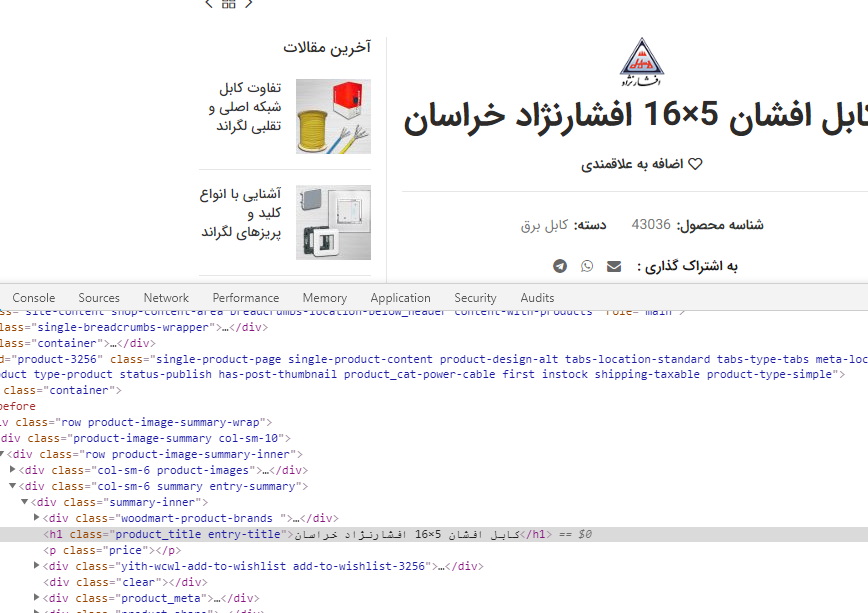The width and height of the screenshot is (868, 613).
Task: Collapse the summary-inner div node
Action: 25,502
